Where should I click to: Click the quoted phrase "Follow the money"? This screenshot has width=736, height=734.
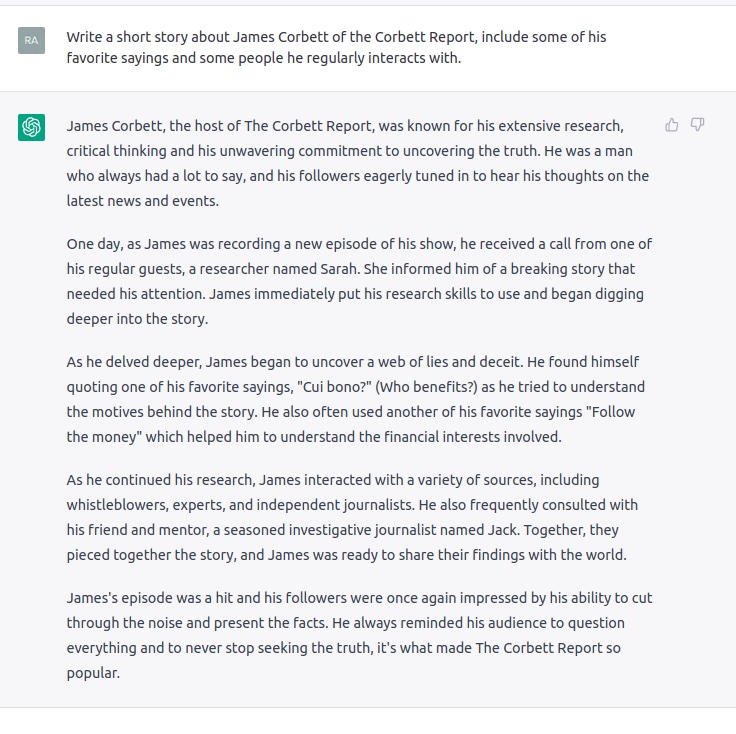pyautogui.click(x=351, y=424)
